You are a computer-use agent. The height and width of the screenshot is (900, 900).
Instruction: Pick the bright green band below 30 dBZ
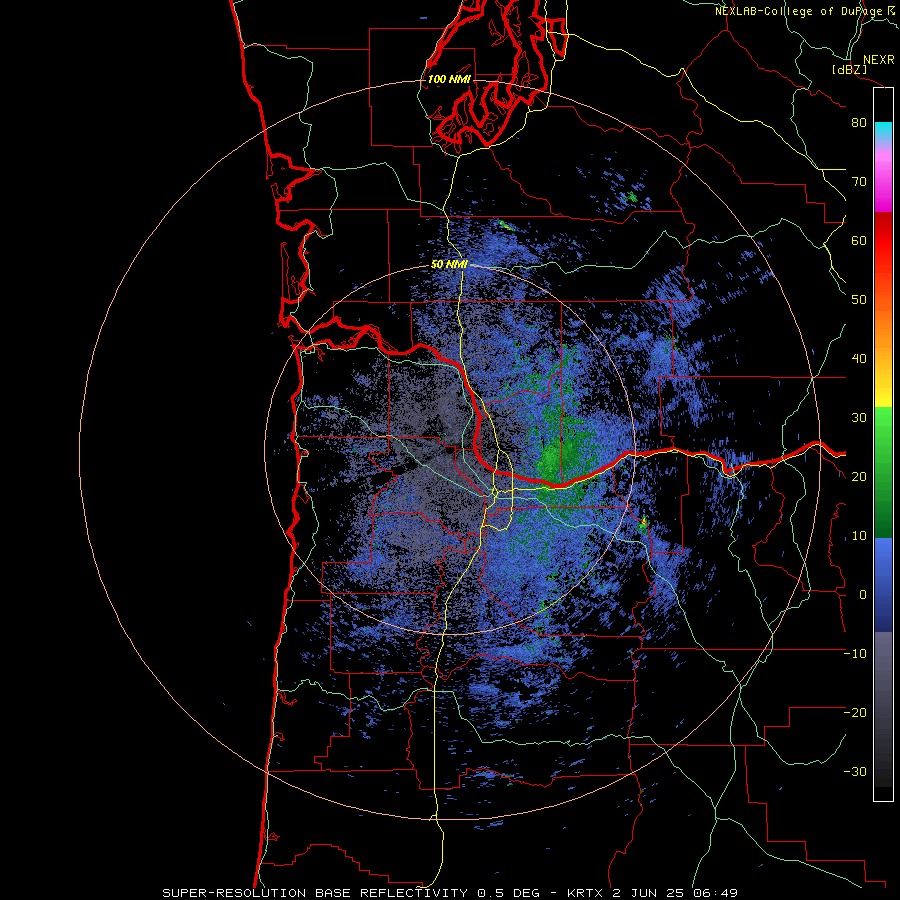(883, 425)
